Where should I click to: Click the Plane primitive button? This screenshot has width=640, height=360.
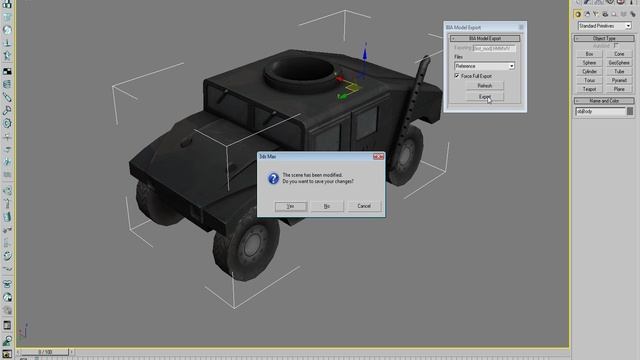tap(619, 89)
